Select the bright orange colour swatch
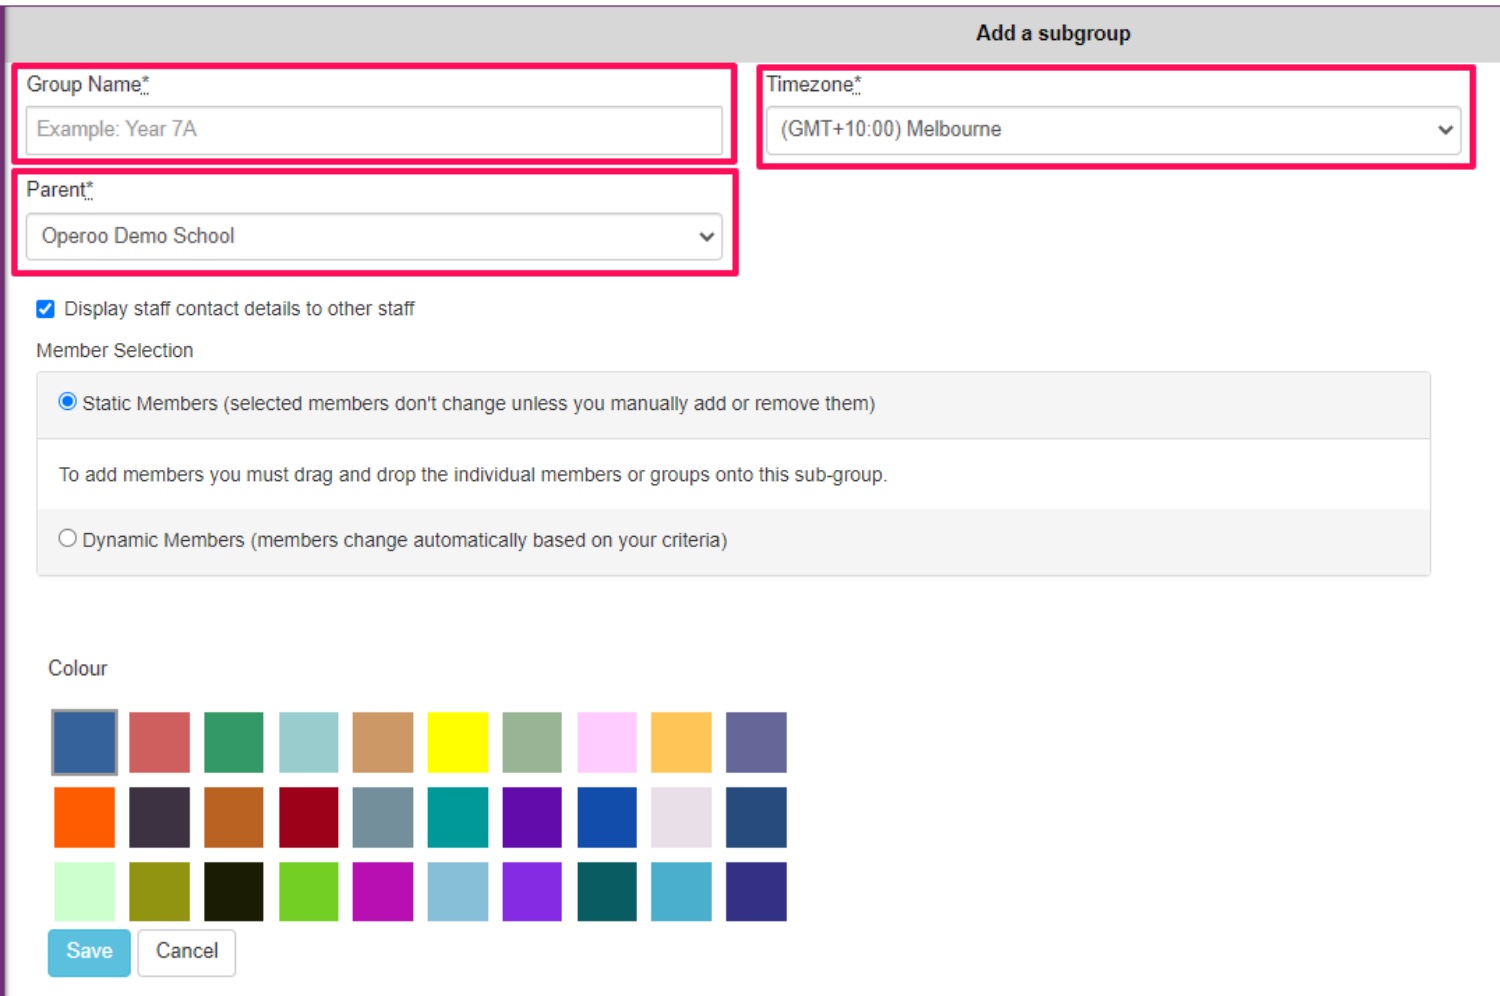The image size is (1500, 996). click(84, 817)
